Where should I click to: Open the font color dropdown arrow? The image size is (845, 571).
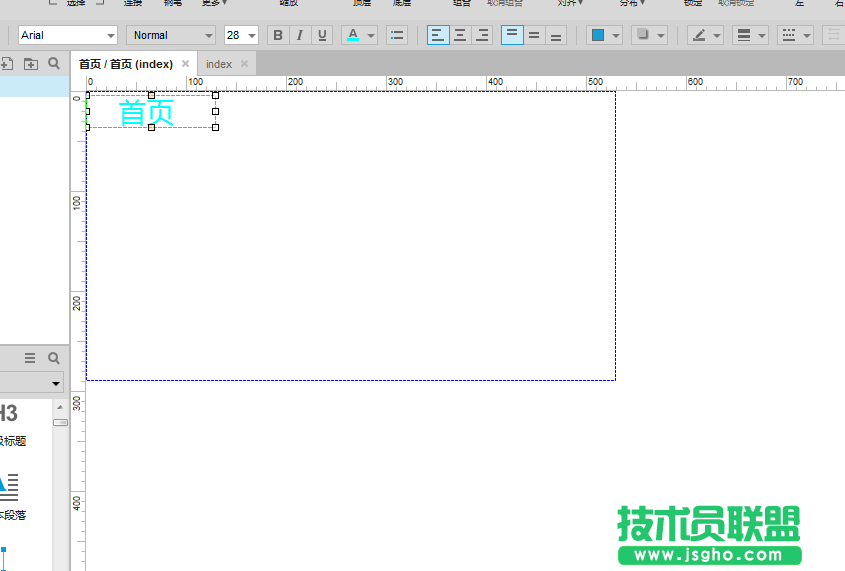[x=371, y=36]
